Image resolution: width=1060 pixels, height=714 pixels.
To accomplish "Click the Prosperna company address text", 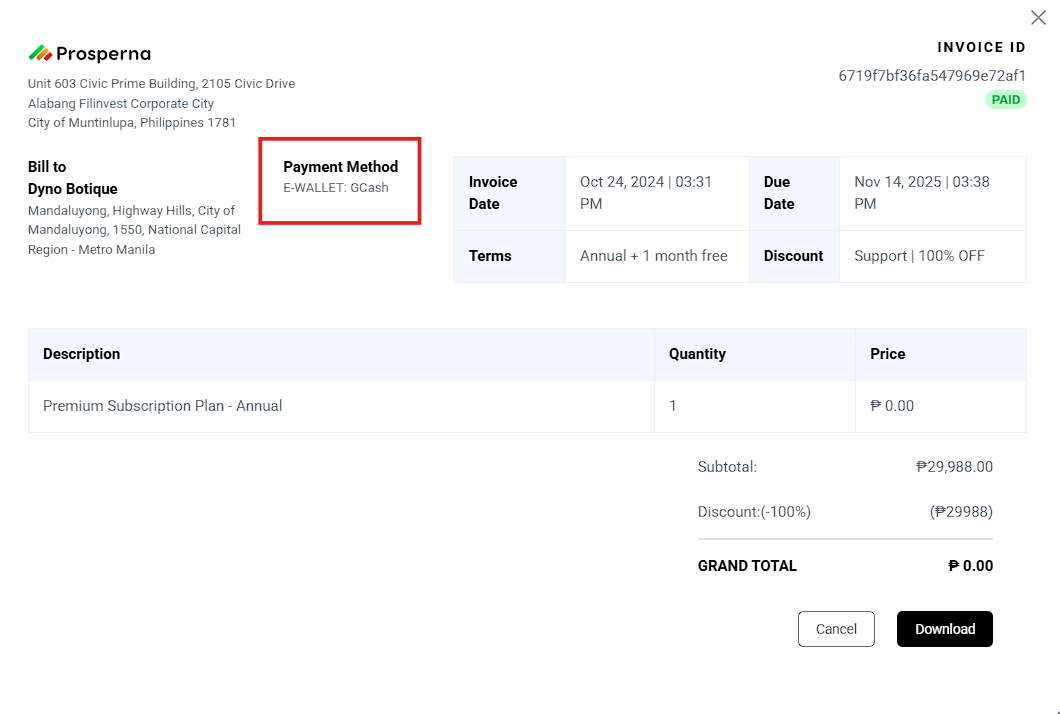I will coord(161,103).
